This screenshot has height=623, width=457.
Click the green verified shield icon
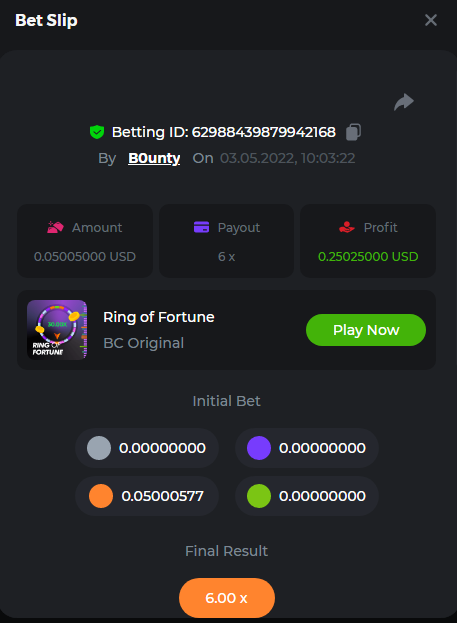97,132
